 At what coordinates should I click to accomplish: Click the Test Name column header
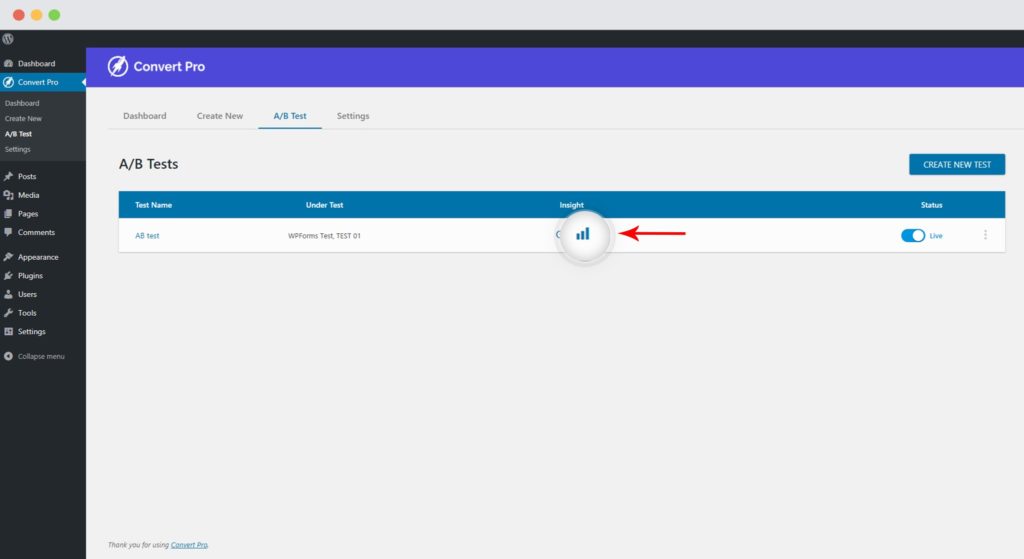153,205
